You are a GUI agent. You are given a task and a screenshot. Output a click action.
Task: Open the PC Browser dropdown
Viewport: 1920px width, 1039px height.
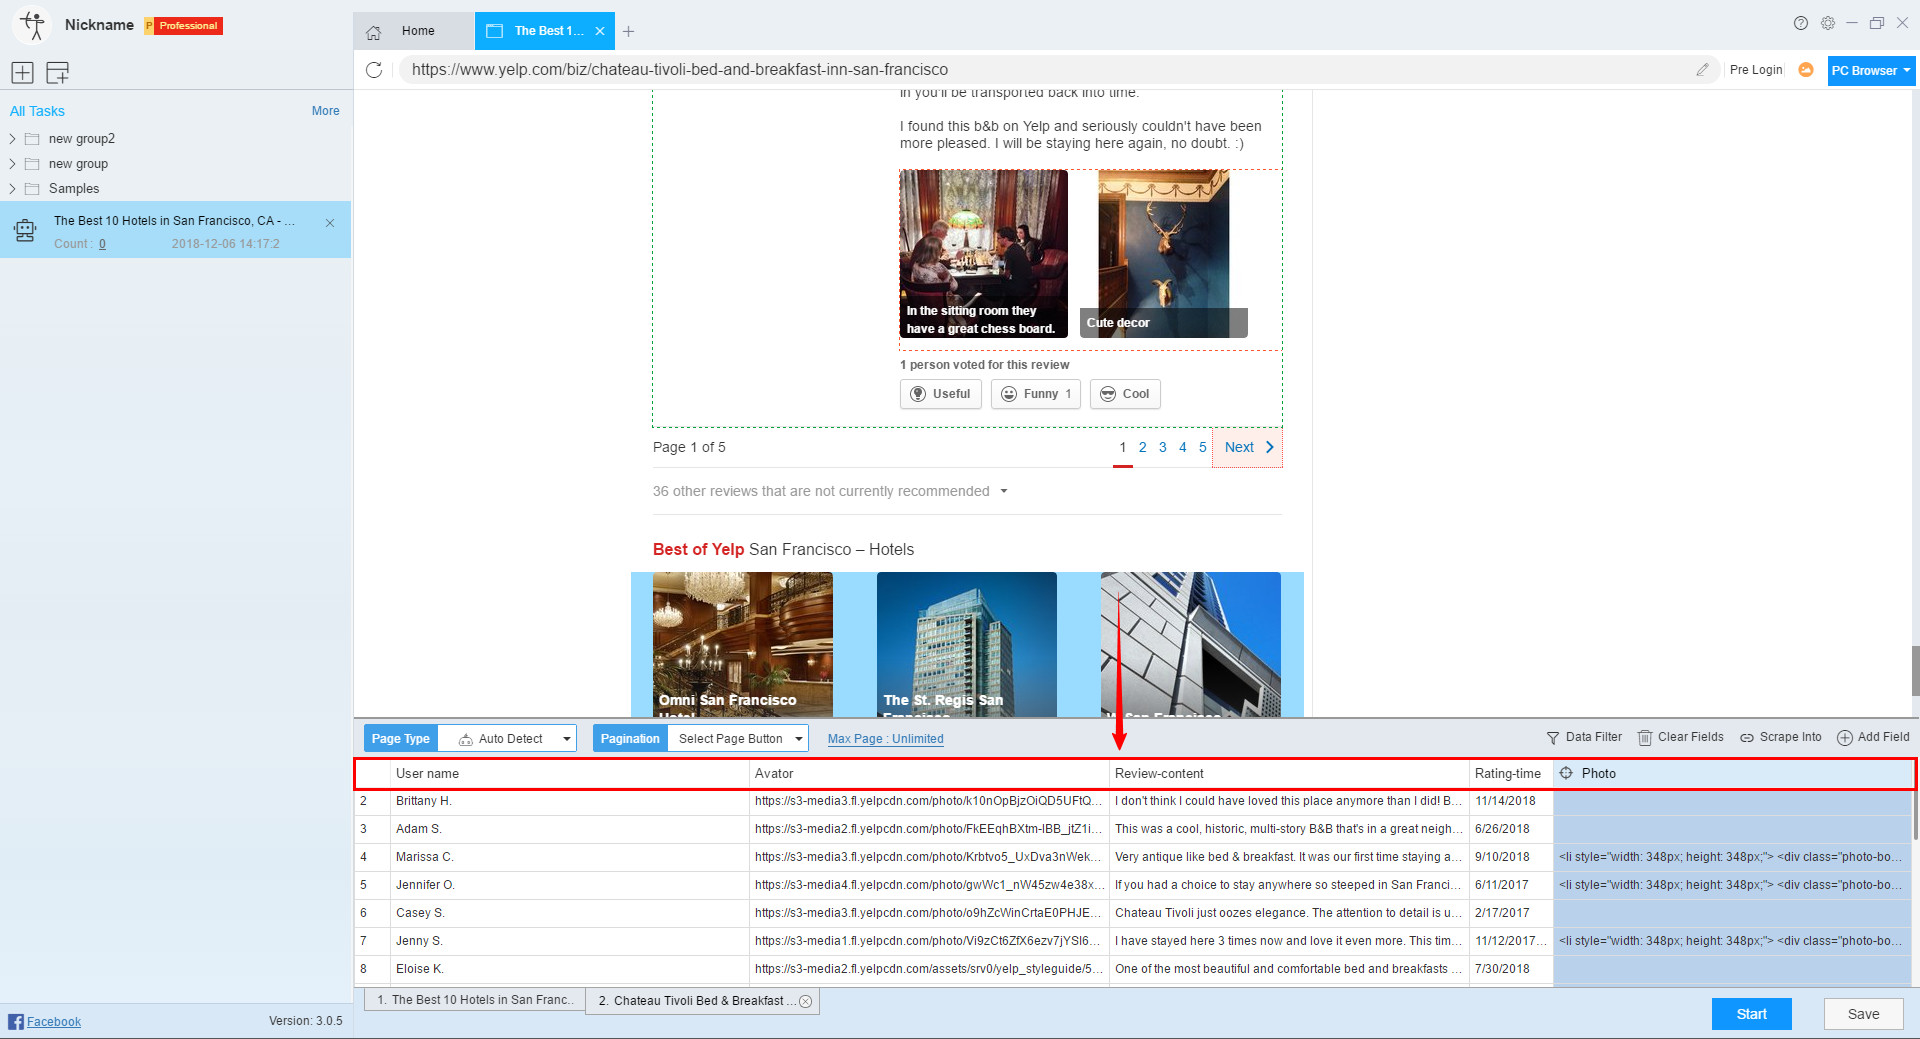[x=1871, y=71]
